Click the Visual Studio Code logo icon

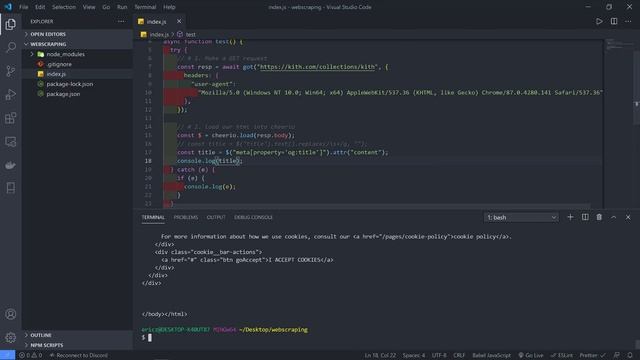pyautogui.click(x=8, y=7)
